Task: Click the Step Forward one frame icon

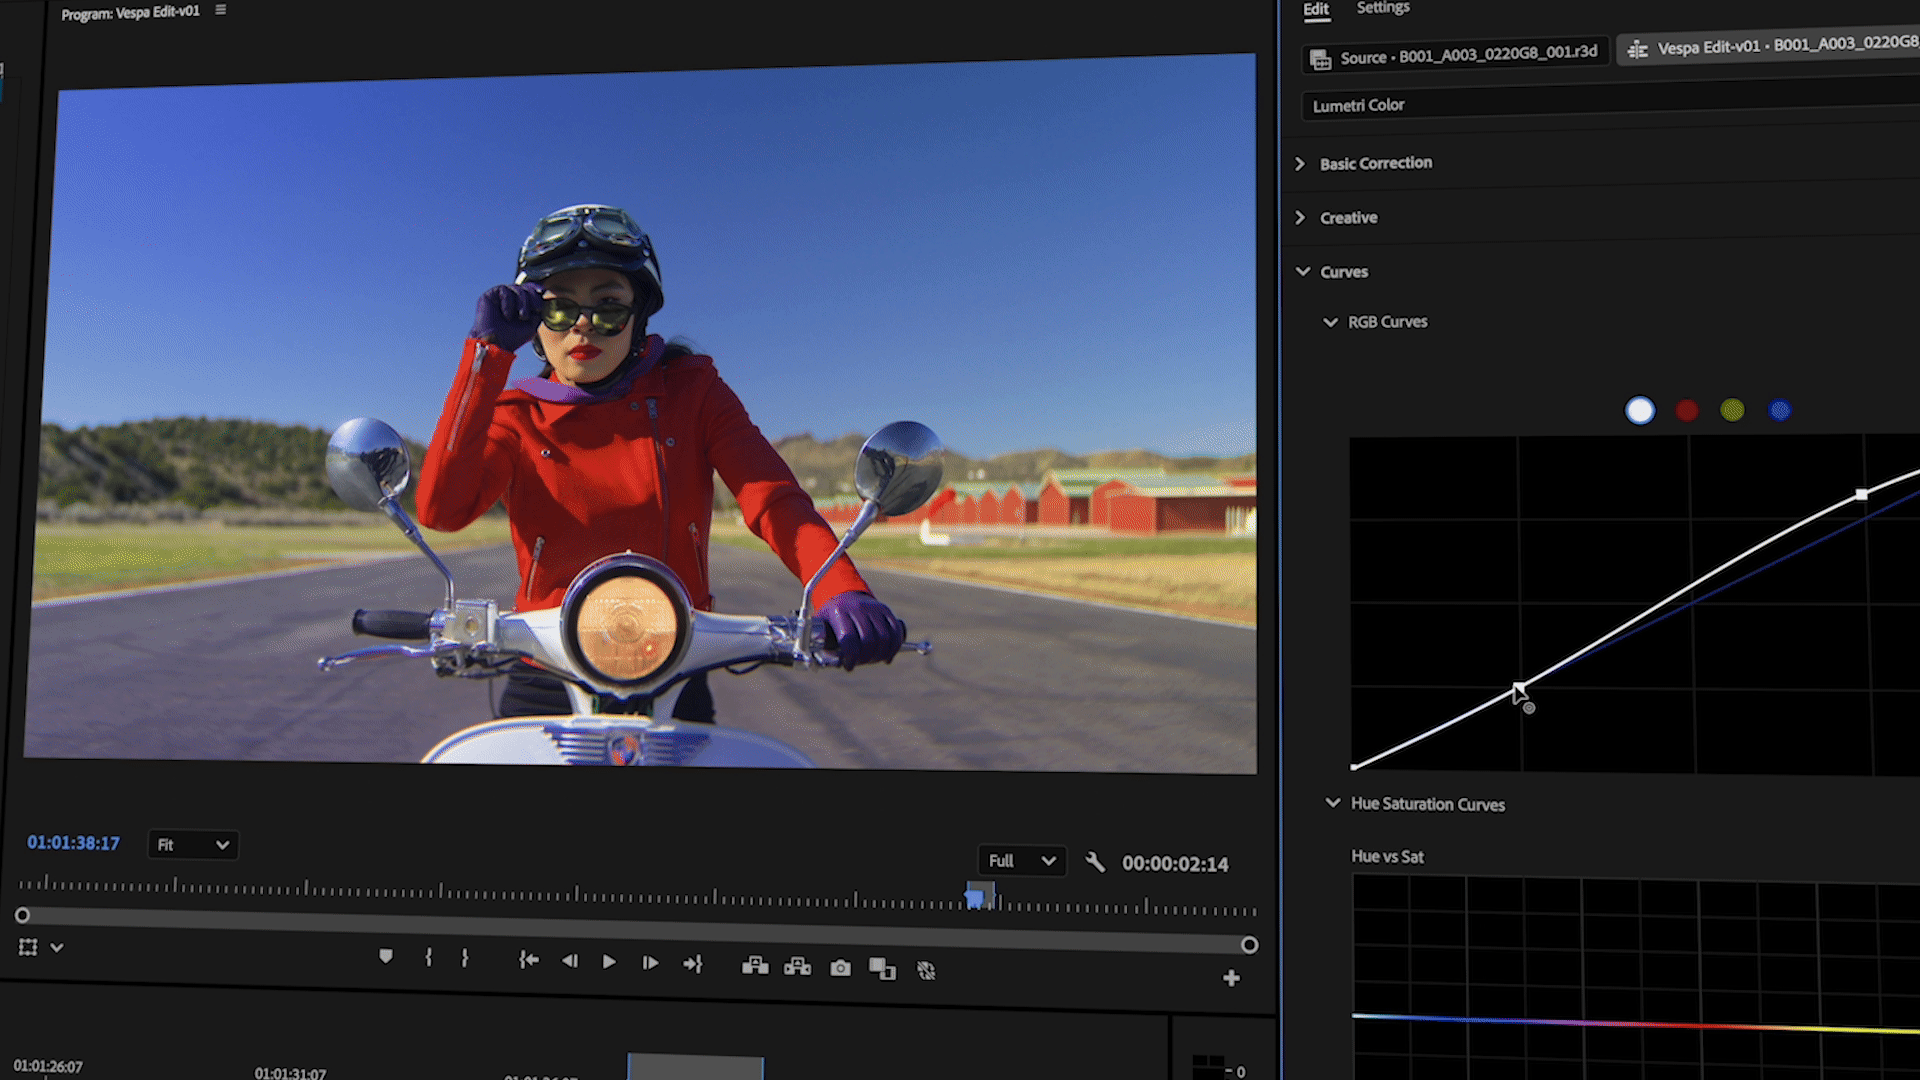Action: pos(650,961)
